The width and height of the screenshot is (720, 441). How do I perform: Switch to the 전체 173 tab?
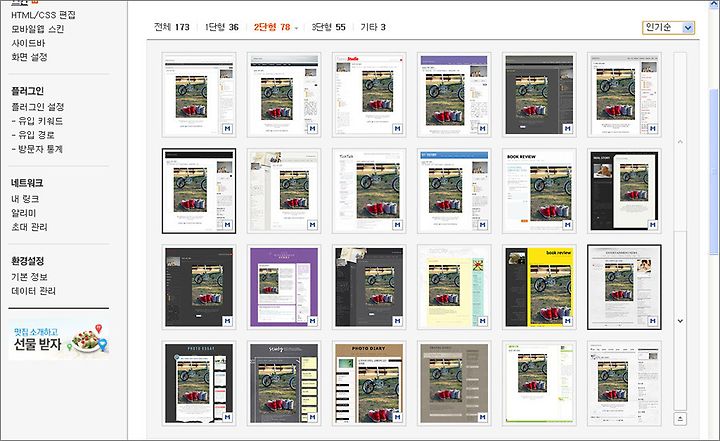pyautogui.click(x=172, y=27)
